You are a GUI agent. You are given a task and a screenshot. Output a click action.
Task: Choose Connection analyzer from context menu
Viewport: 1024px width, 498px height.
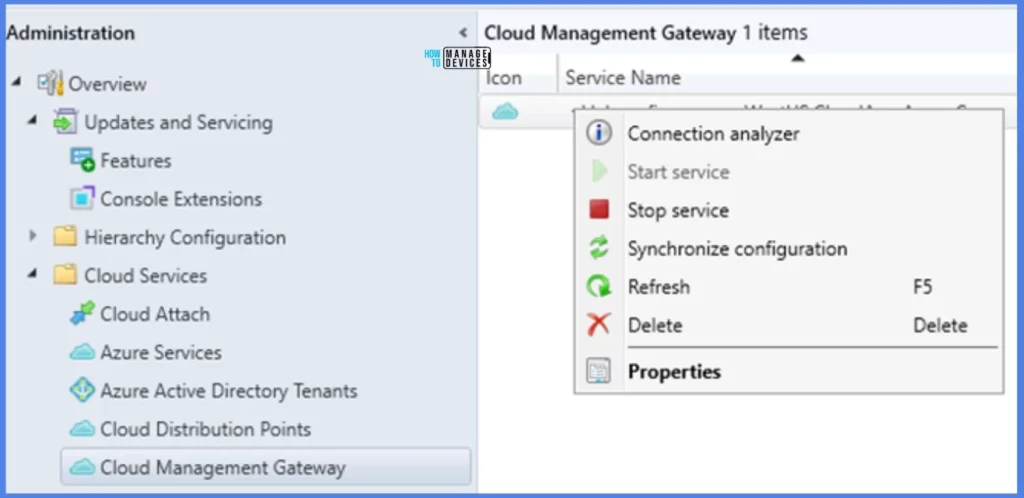789,134
